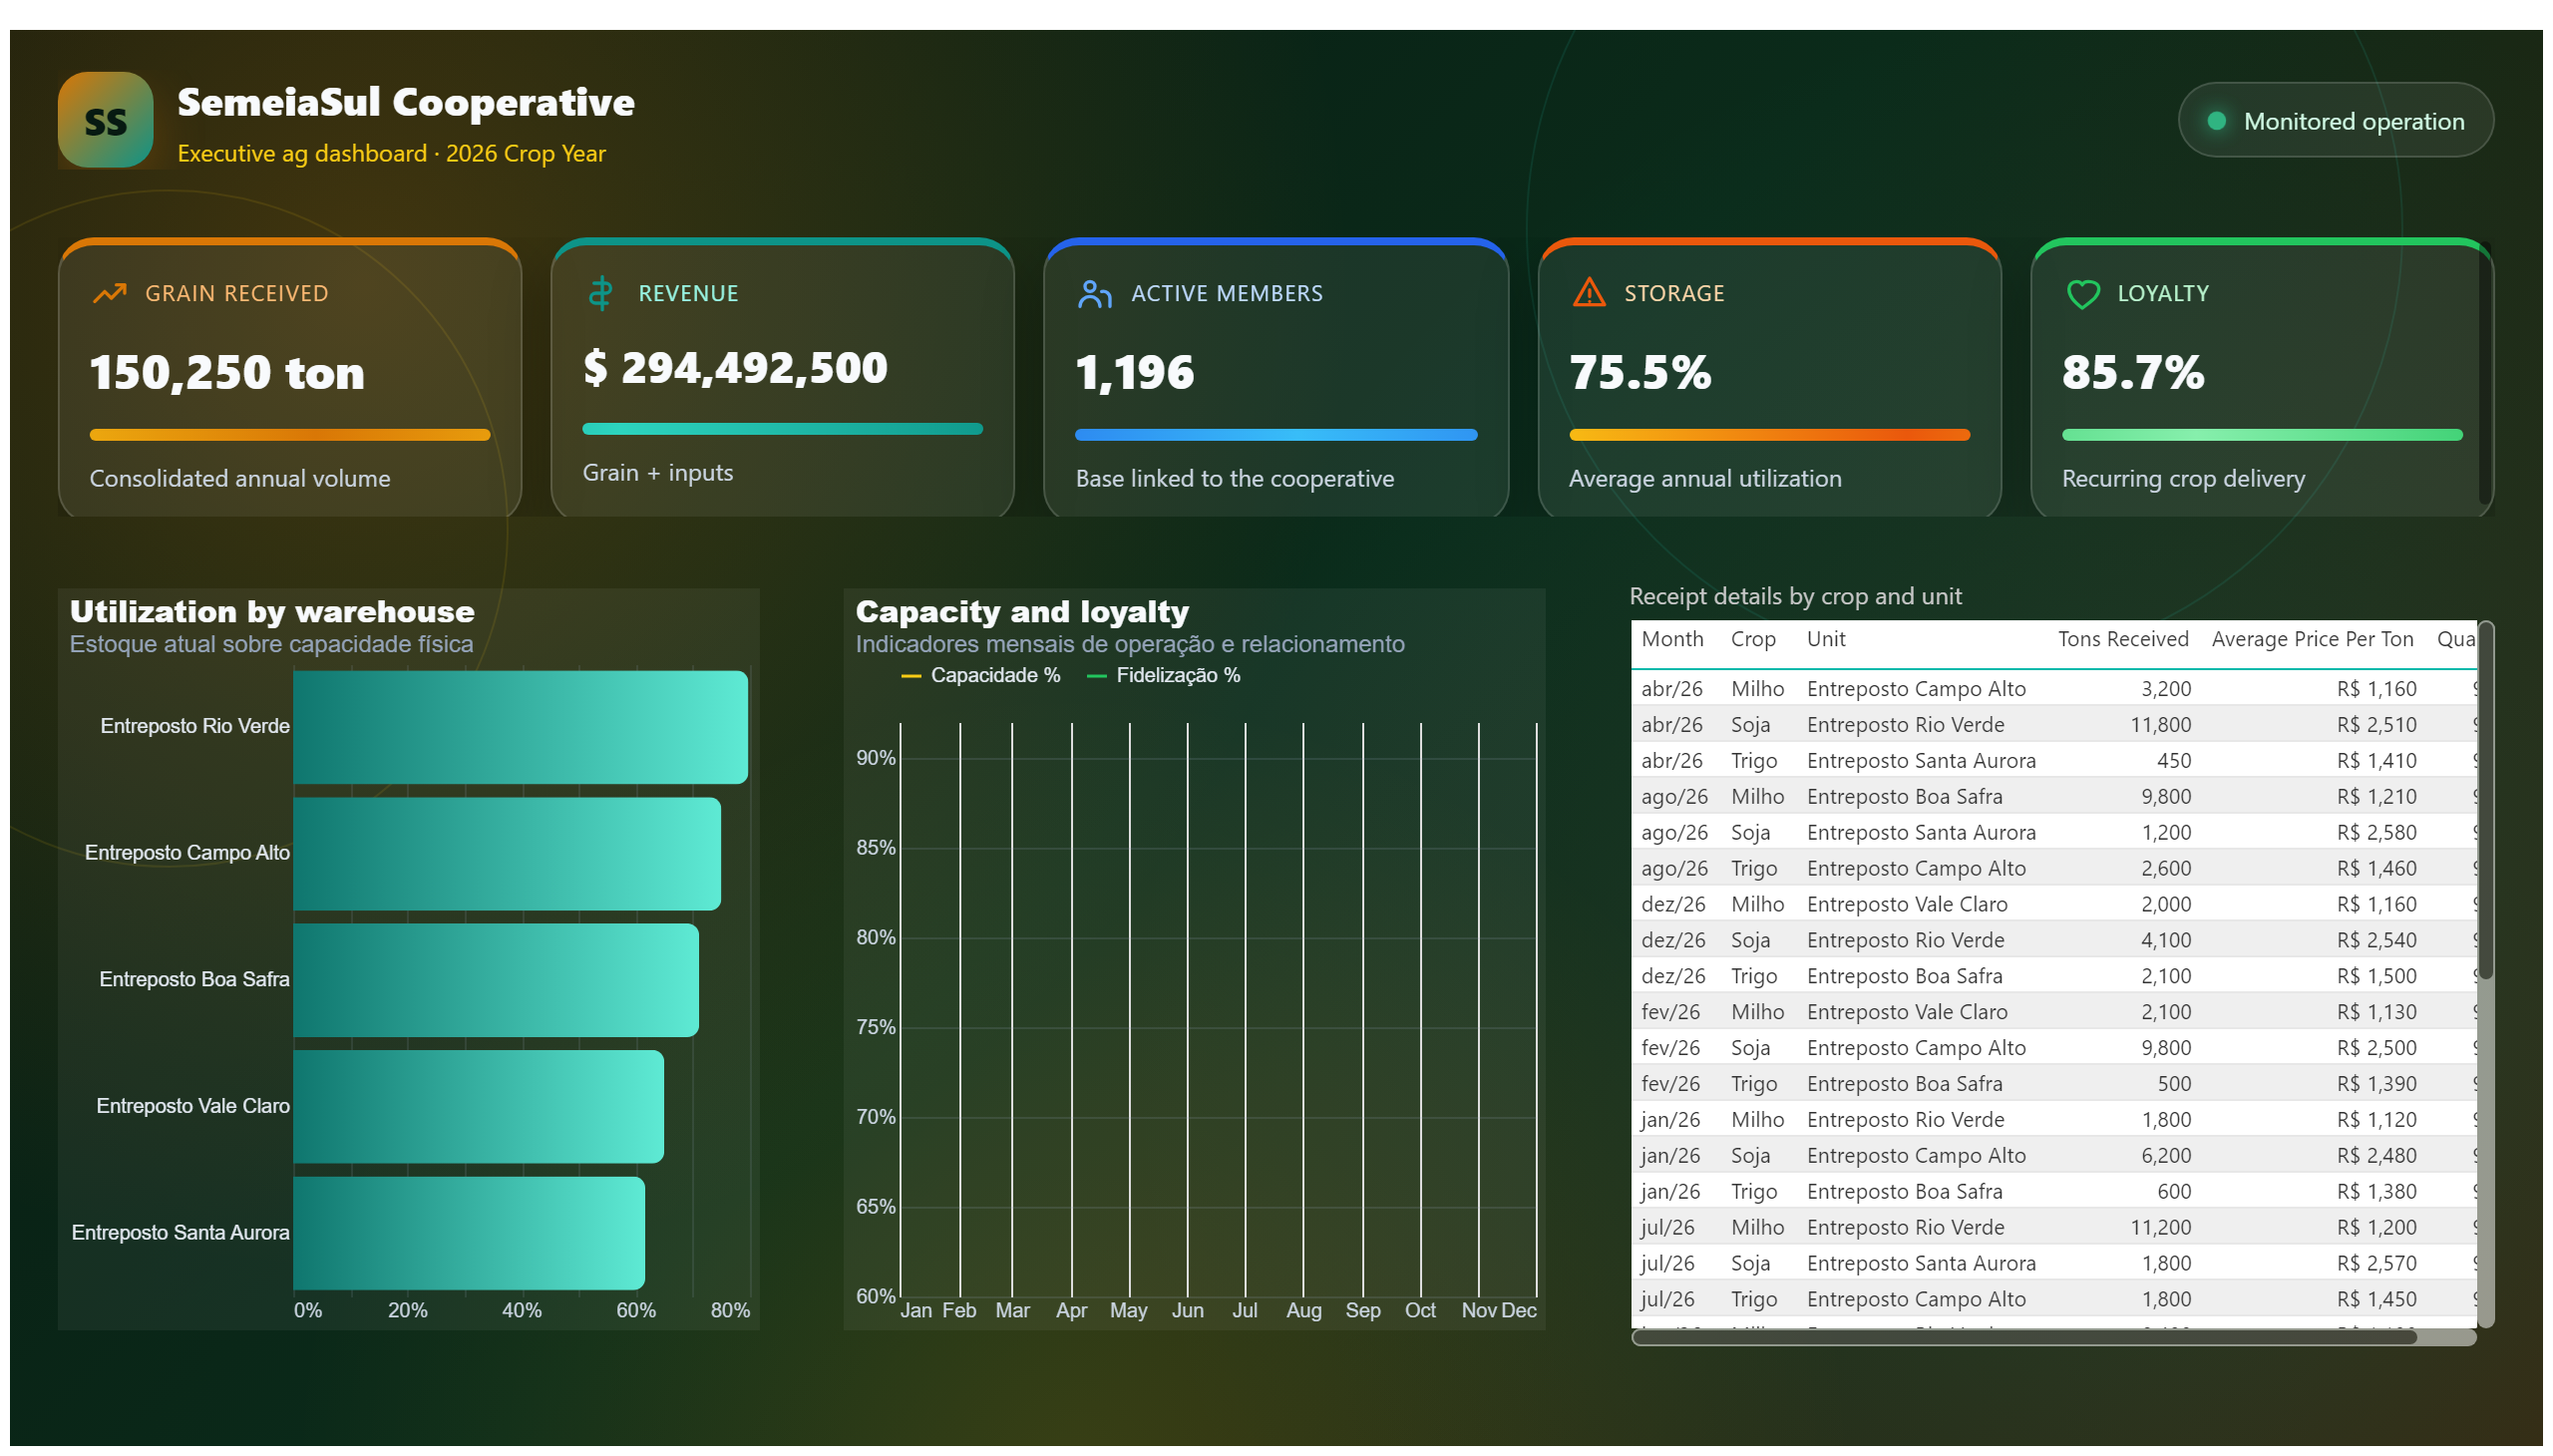The image size is (2553, 1456).
Task: Click the Revenue currency symbol icon
Action: tap(600, 293)
